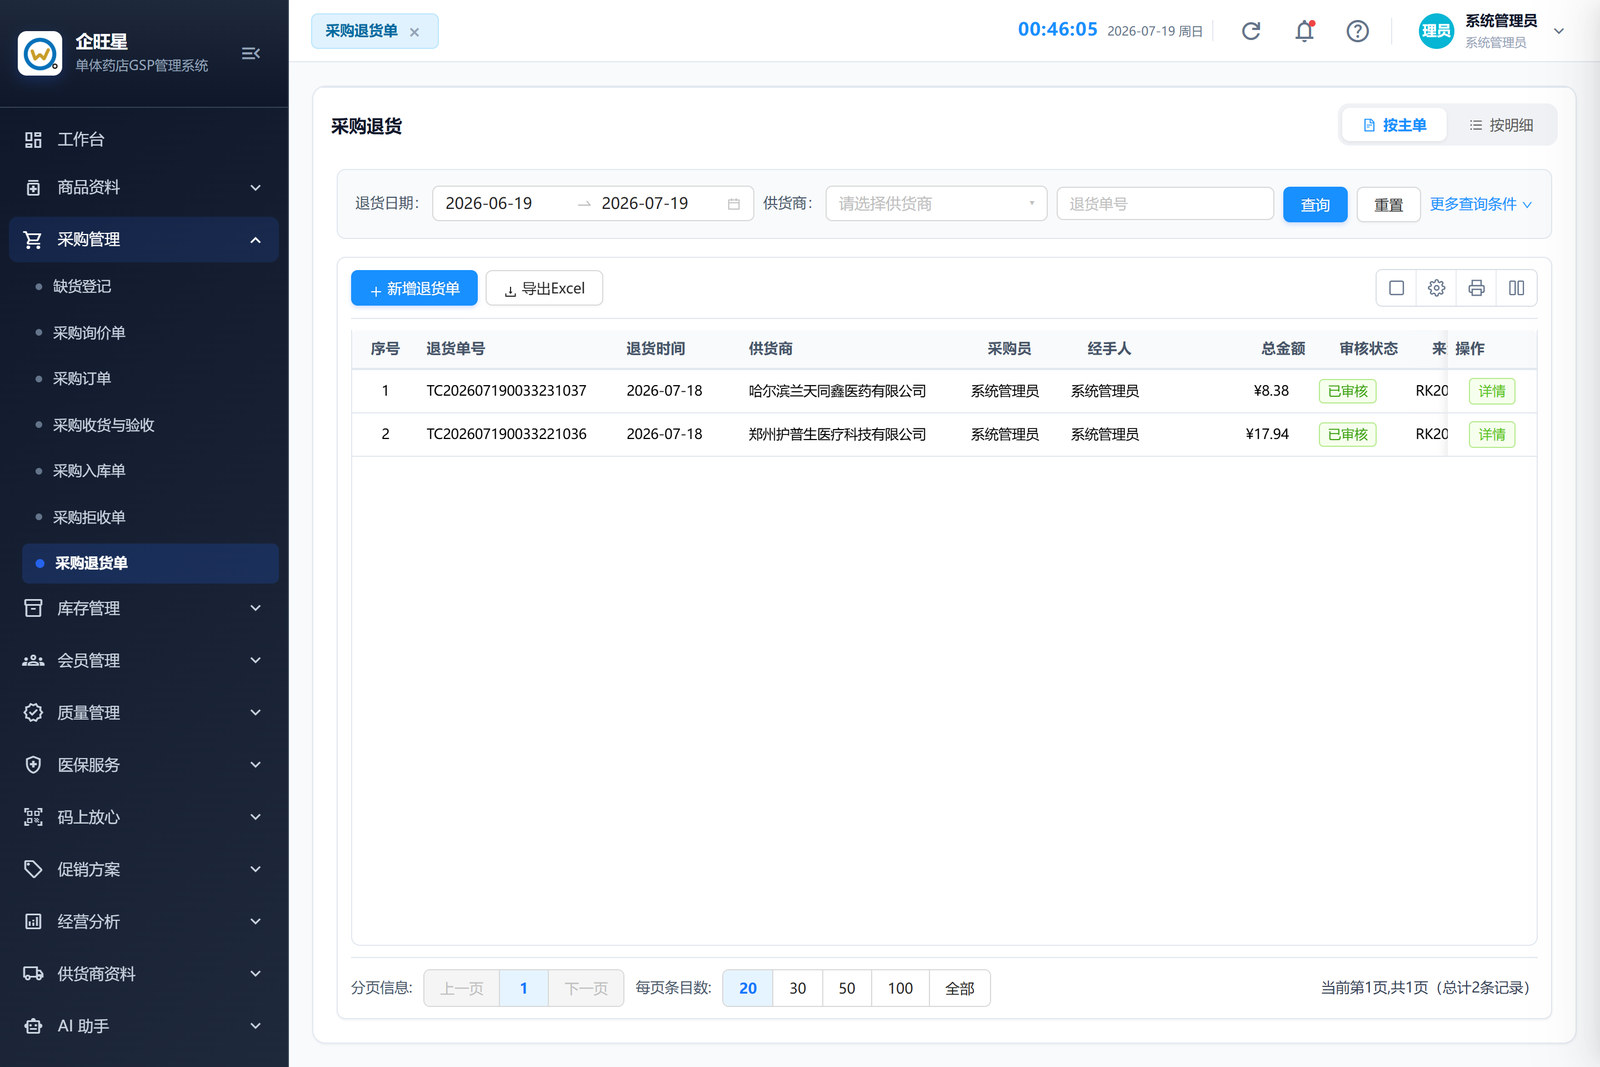Open 采购入库单 menu item

click(89, 471)
